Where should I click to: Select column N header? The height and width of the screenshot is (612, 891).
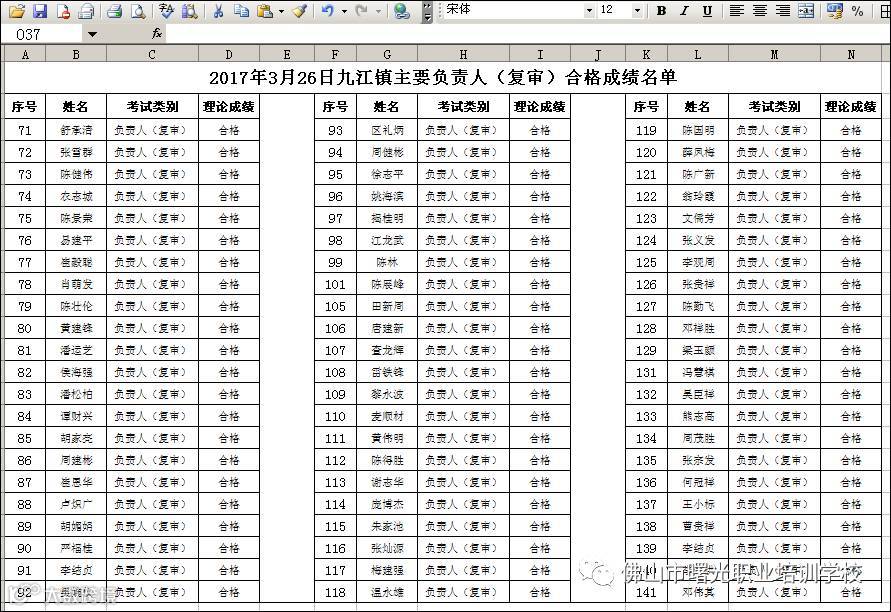(851, 55)
